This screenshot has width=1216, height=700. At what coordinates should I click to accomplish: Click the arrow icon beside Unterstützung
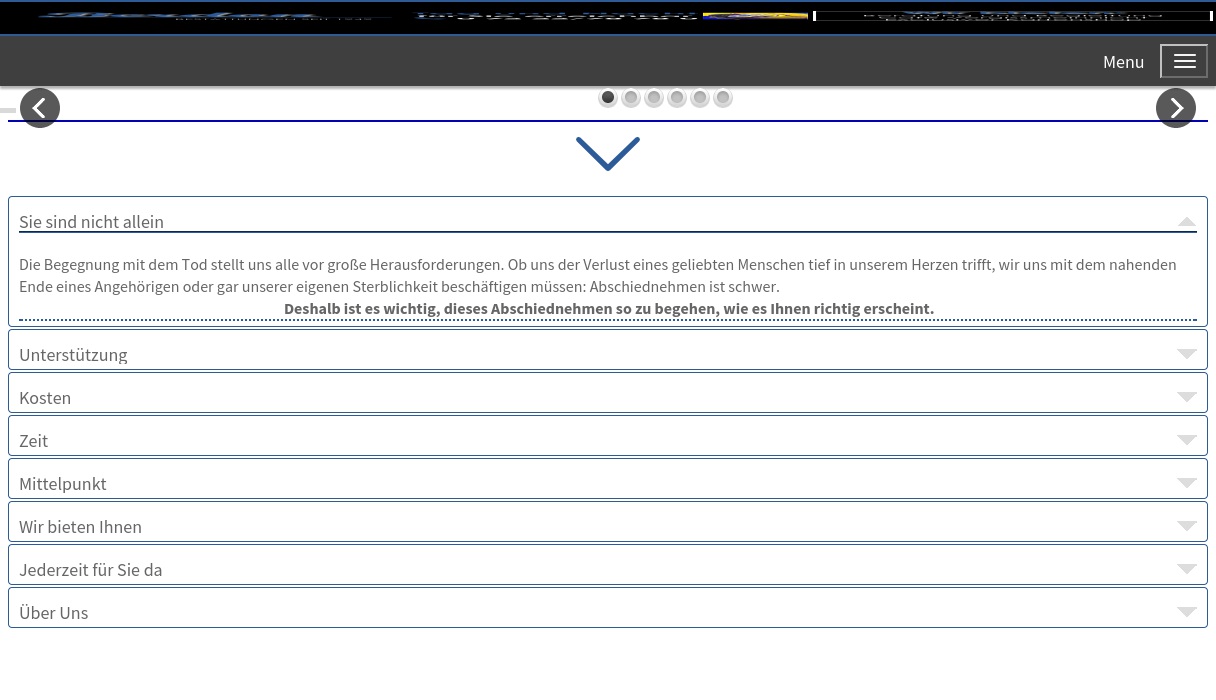(1186, 354)
